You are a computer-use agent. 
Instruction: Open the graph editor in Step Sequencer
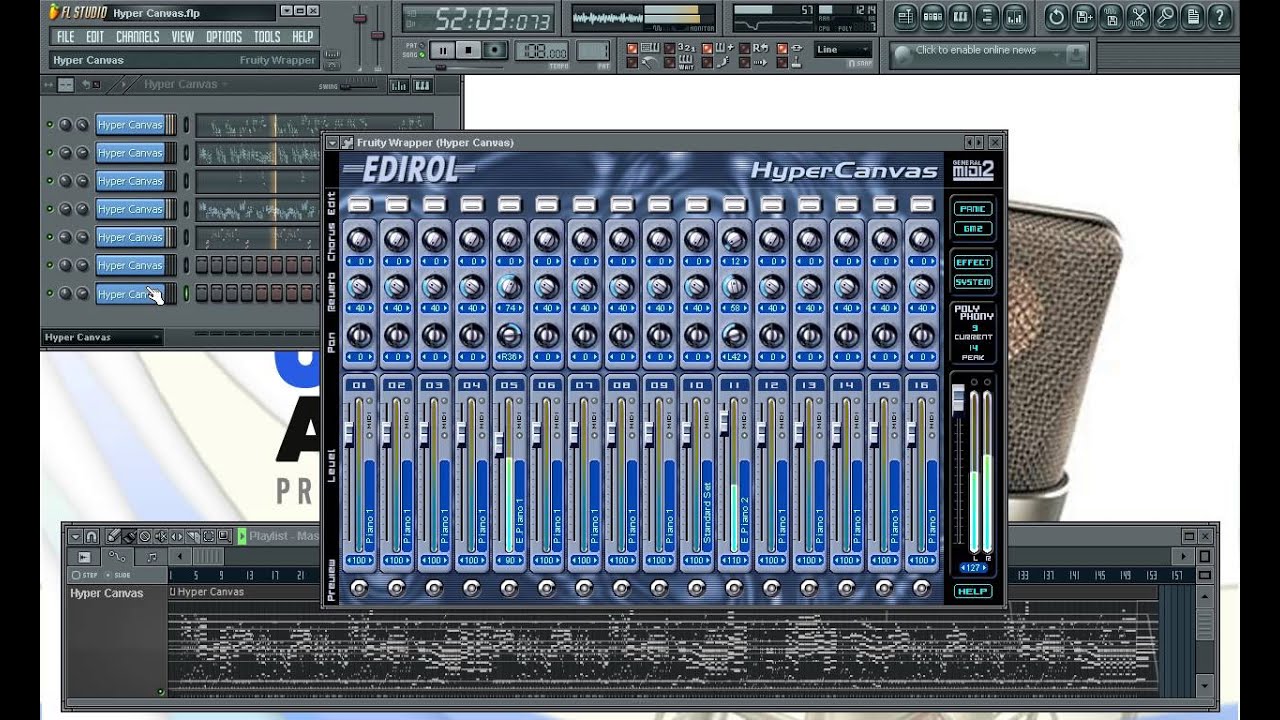pos(398,85)
